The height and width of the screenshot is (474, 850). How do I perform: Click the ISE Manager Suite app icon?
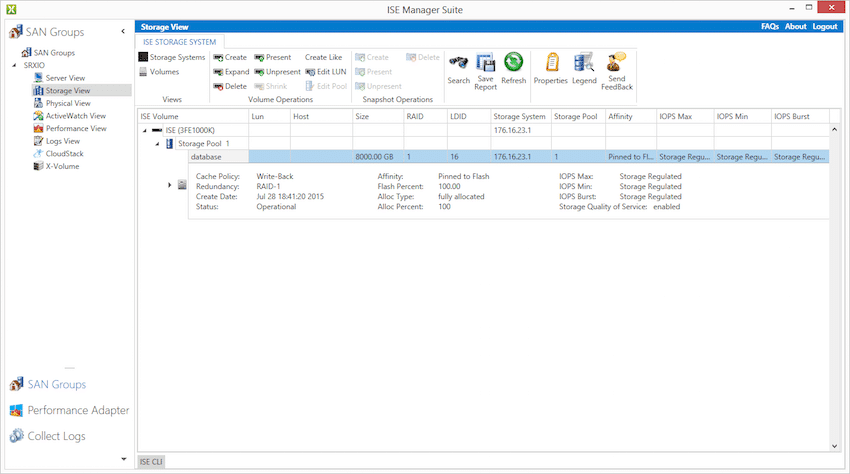coord(11,9)
